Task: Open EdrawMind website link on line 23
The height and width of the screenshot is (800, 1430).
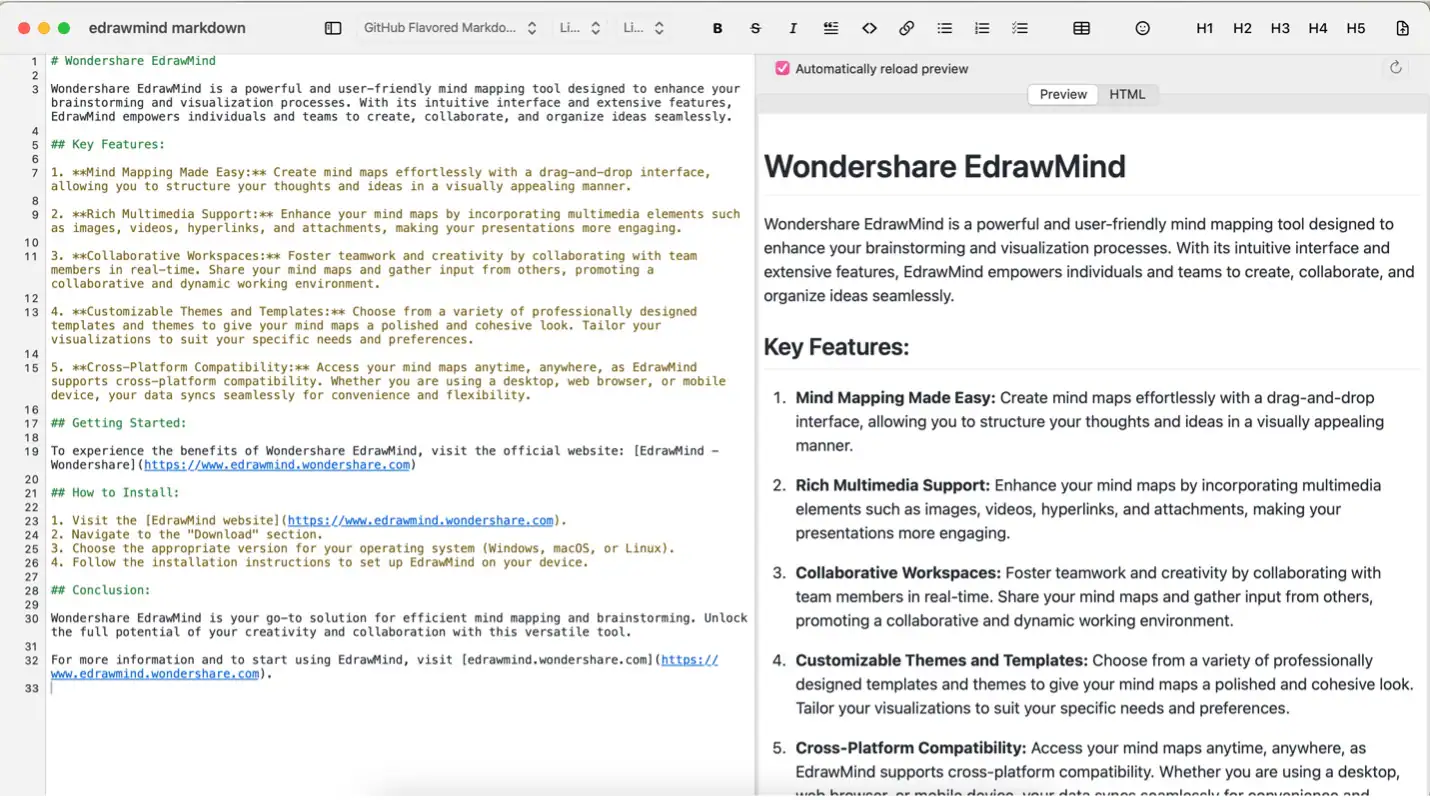Action: (x=420, y=520)
